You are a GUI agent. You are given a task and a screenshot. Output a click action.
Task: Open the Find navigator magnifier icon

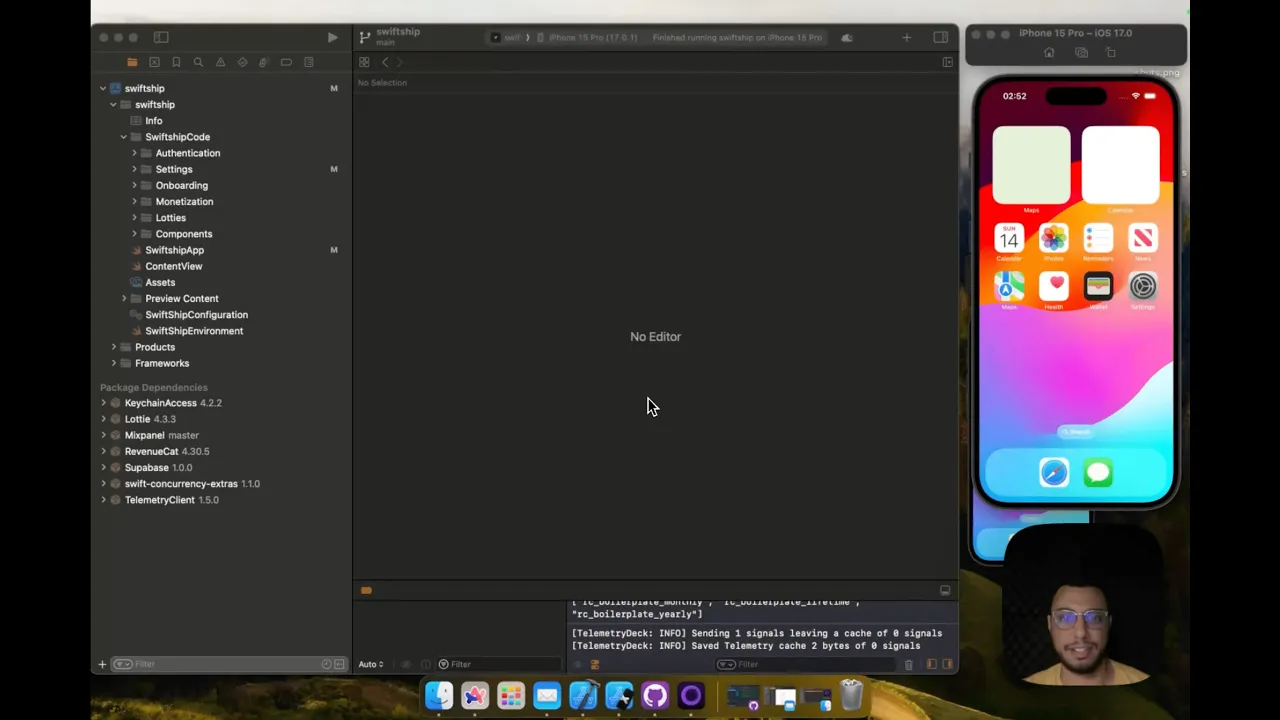[x=198, y=62]
